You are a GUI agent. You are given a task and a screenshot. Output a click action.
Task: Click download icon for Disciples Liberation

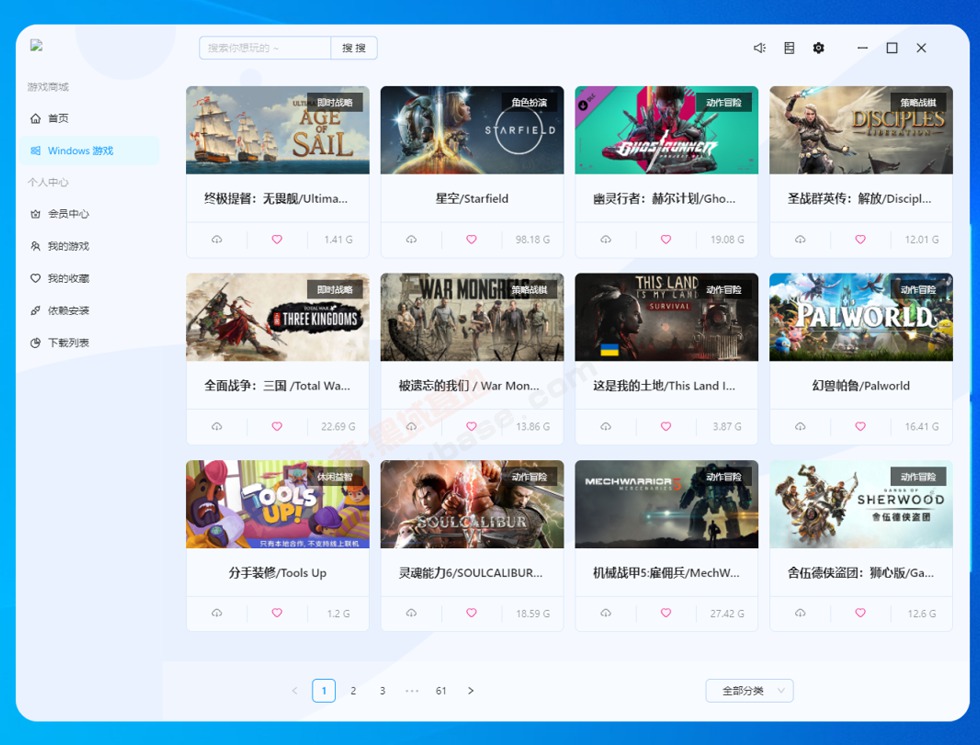800,239
